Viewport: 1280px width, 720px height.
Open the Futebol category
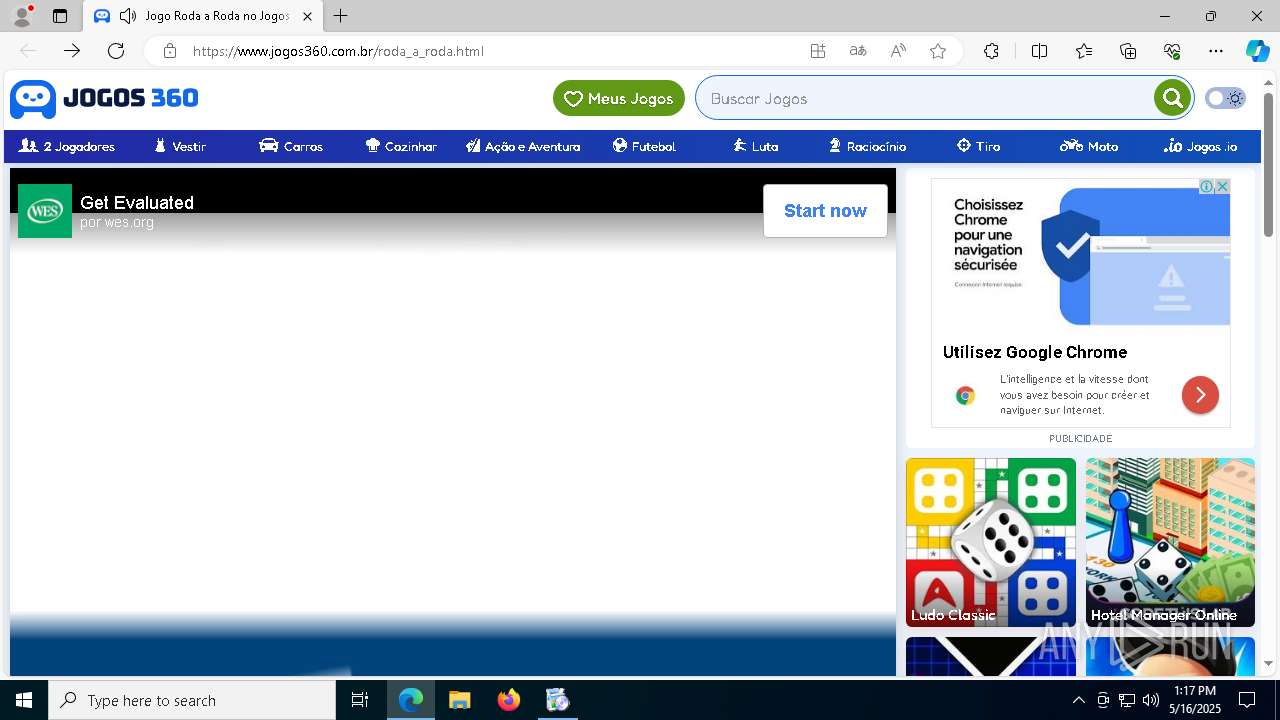(x=644, y=146)
